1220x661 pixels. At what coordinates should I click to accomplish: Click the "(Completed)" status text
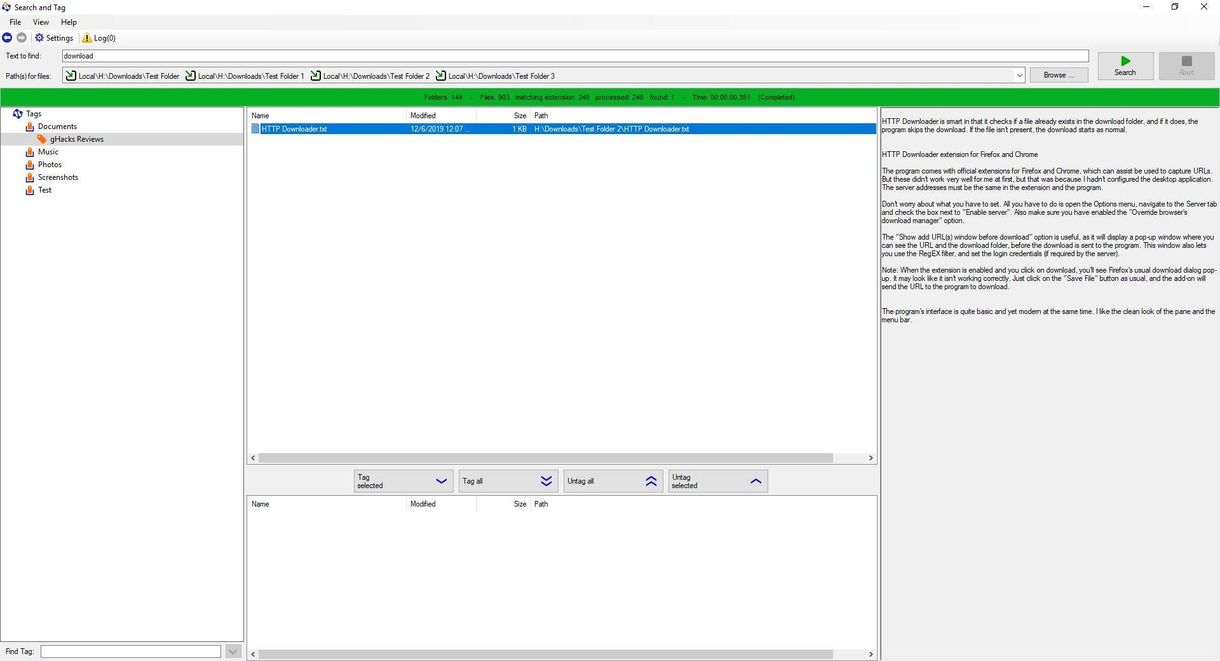pos(776,98)
